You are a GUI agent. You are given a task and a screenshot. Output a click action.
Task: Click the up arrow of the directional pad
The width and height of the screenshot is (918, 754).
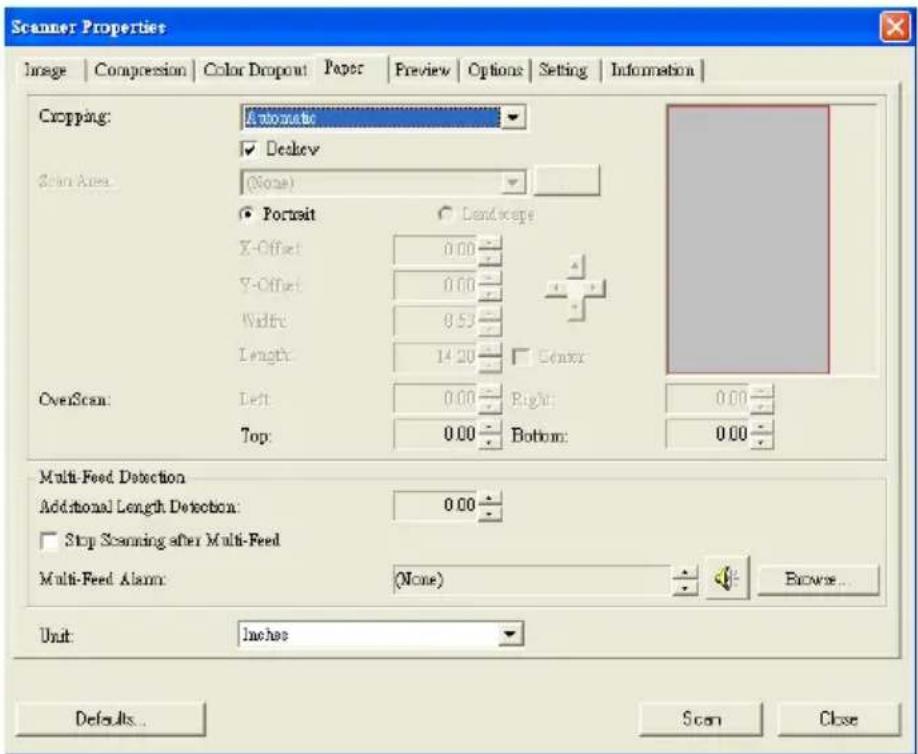[x=576, y=267]
